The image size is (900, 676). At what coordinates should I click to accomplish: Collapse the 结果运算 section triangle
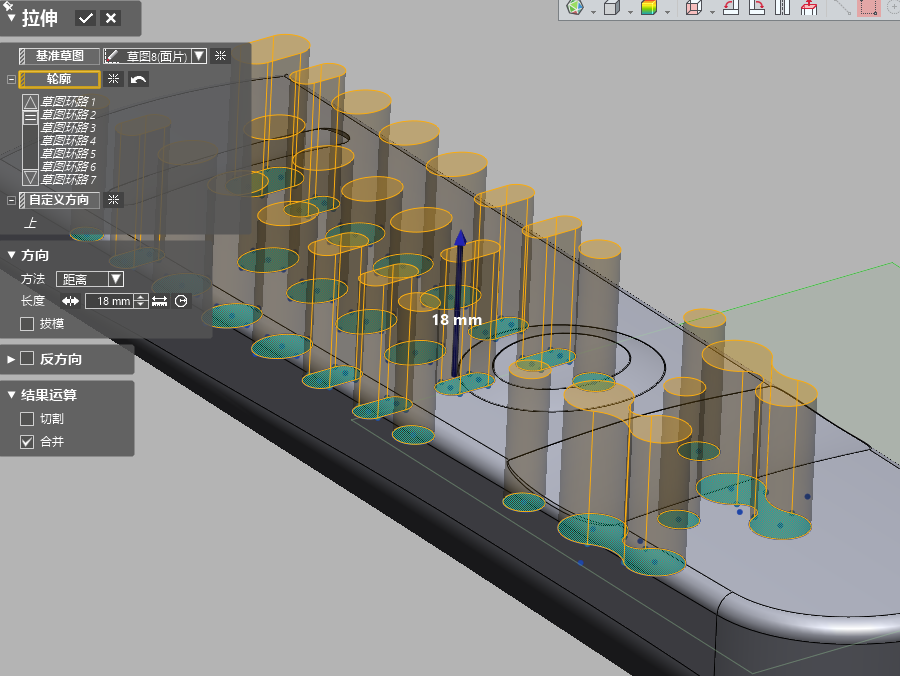11,394
